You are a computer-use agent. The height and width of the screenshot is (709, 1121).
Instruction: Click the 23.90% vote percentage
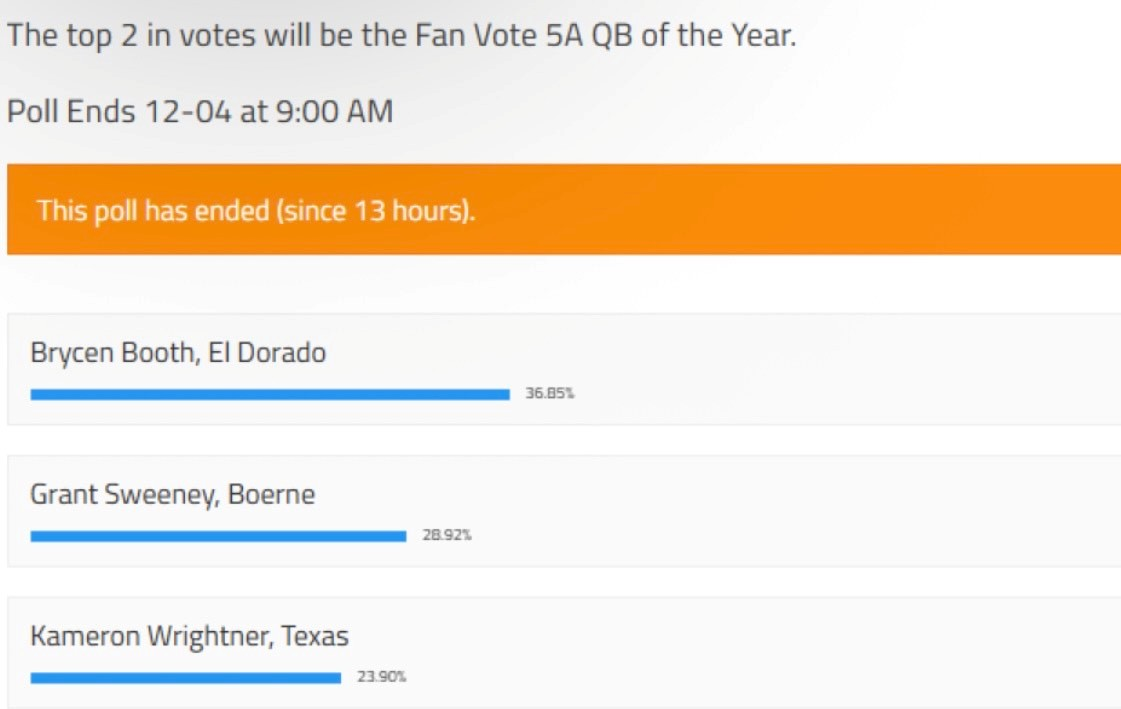[x=382, y=678]
